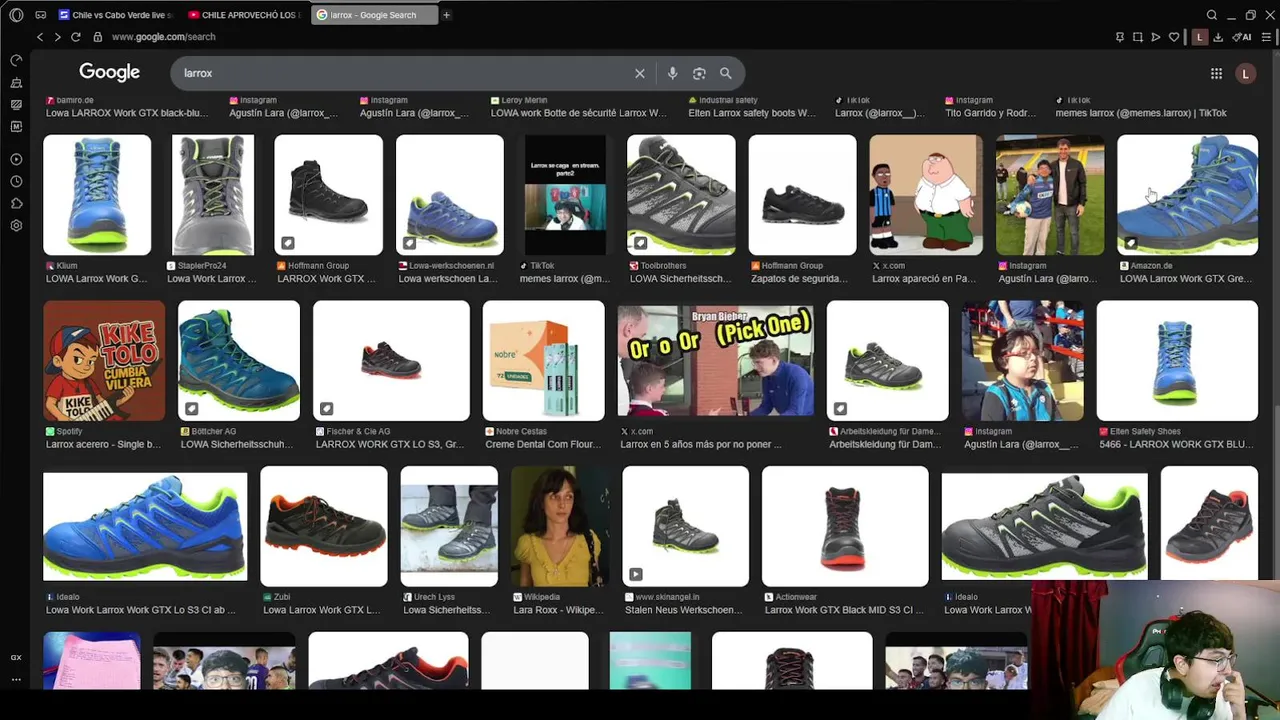Image resolution: width=1280 pixels, height=720 pixels.
Task: Open the AI assistant icon in toolbar
Action: tap(1243, 37)
